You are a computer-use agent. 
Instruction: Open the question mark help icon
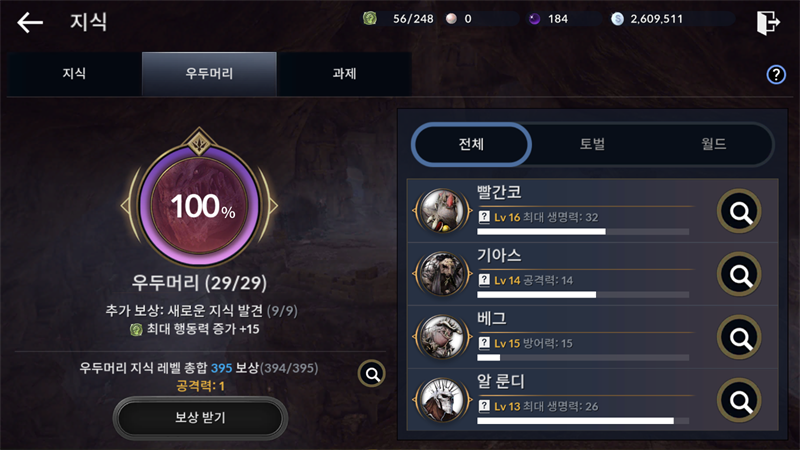point(776,74)
